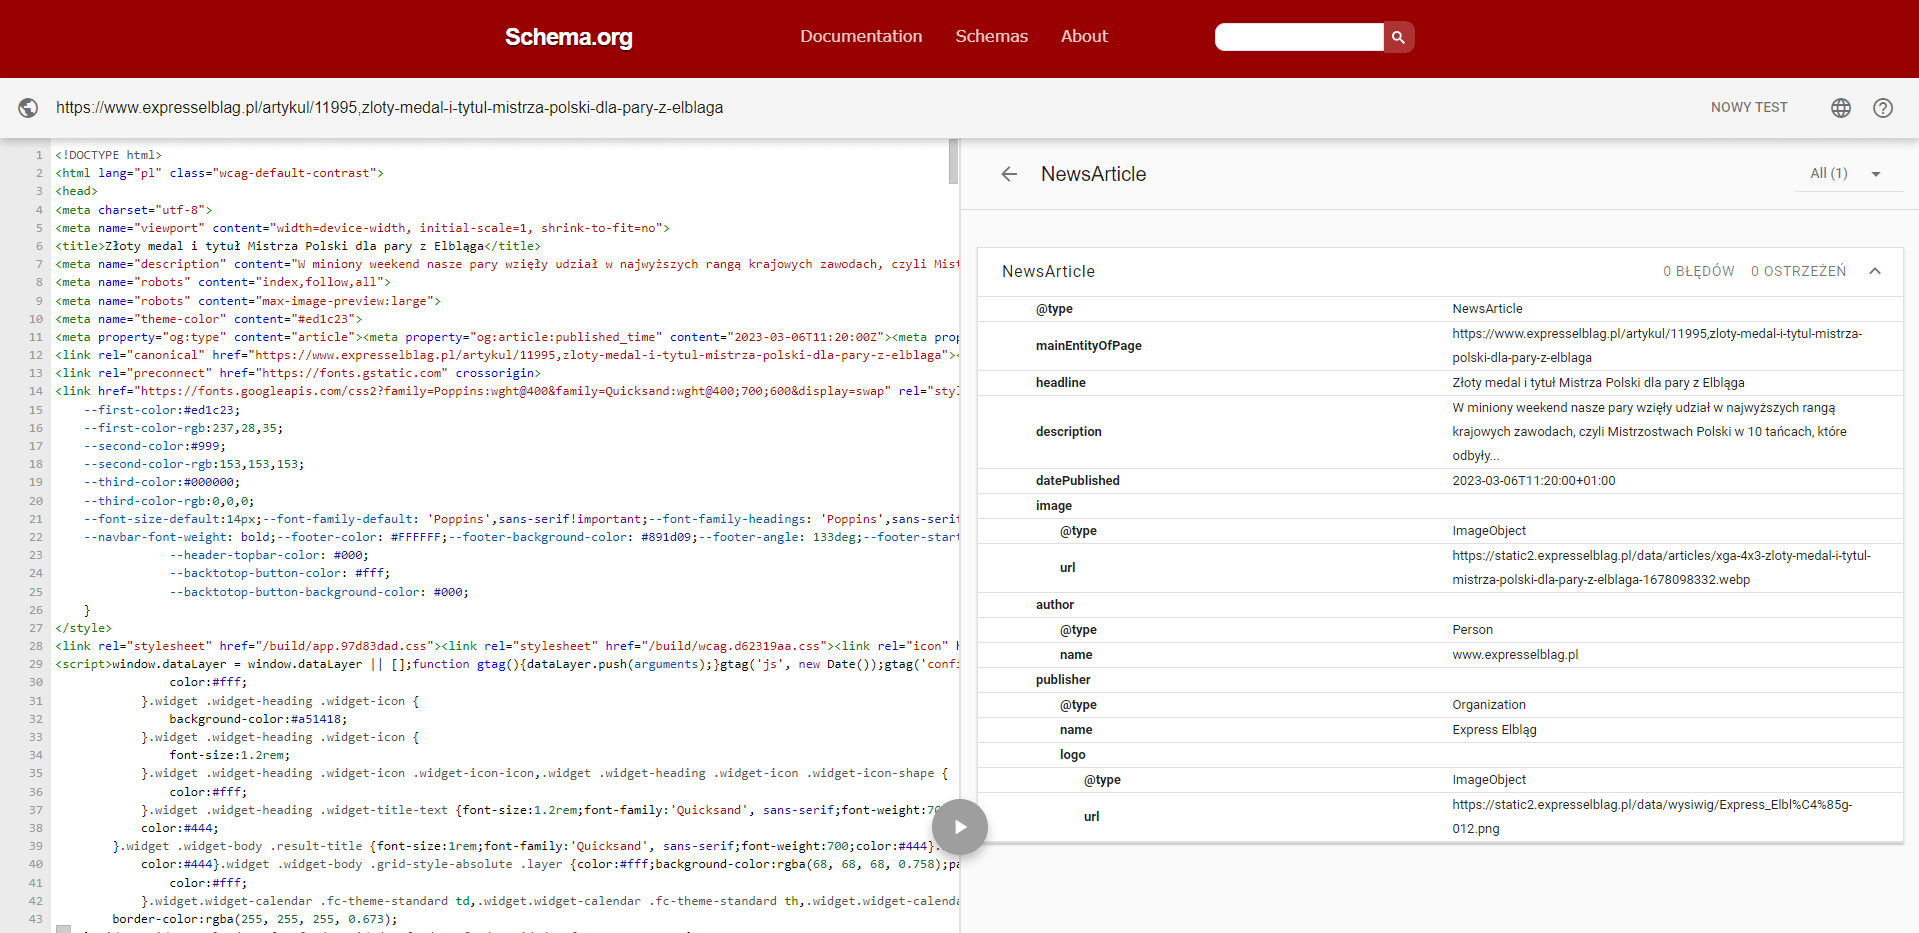
Task: Open the language globe icon near NOWY TEST
Action: coord(1841,108)
